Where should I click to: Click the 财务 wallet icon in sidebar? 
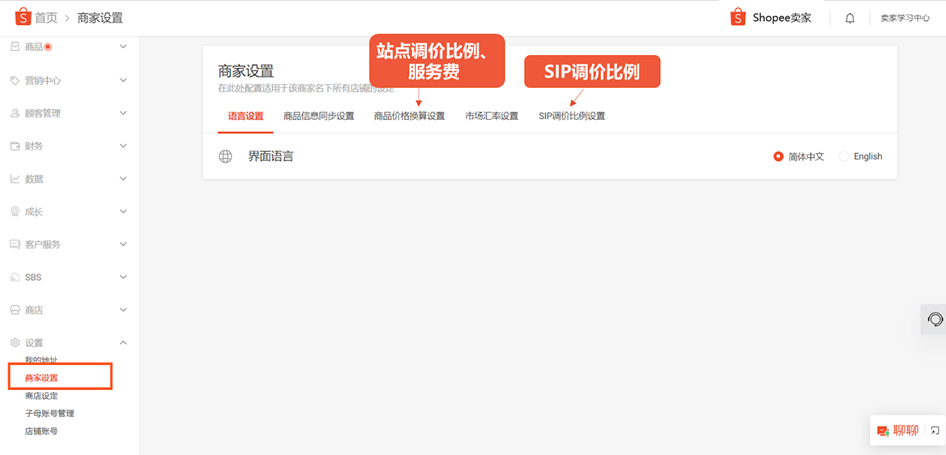[15, 146]
